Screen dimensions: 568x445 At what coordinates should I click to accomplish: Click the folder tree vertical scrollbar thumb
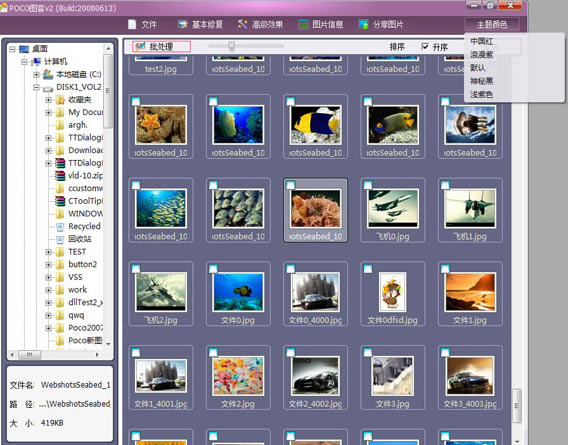pyautogui.click(x=108, y=91)
